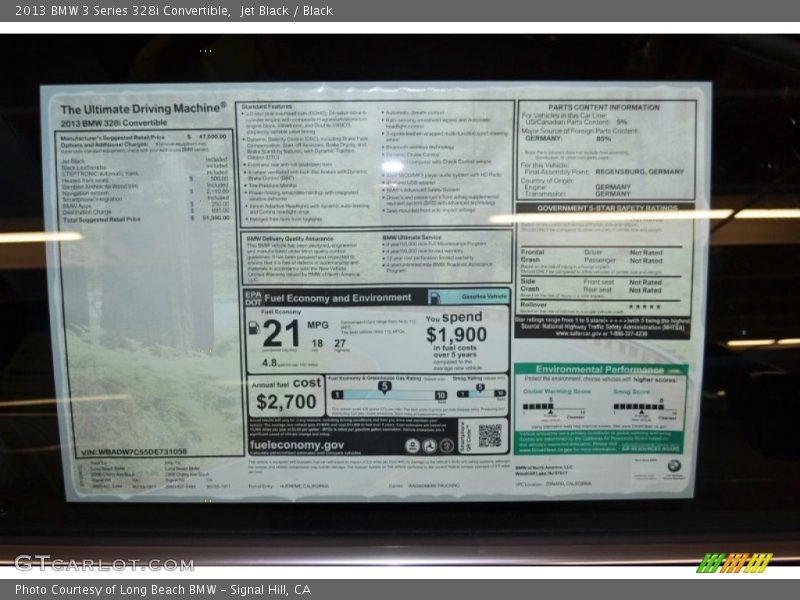Click the Smog Rating scale on fuel label
Image resolution: width=800 pixels, height=600 pixels.
pos(481,393)
